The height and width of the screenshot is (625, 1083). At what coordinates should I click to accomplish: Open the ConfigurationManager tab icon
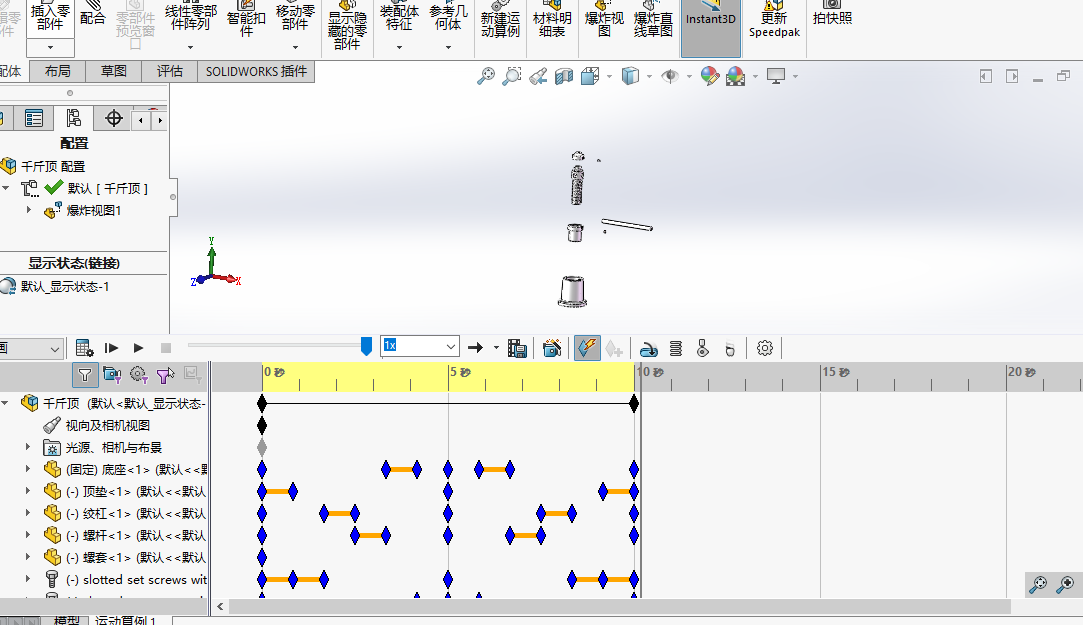pos(73,119)
